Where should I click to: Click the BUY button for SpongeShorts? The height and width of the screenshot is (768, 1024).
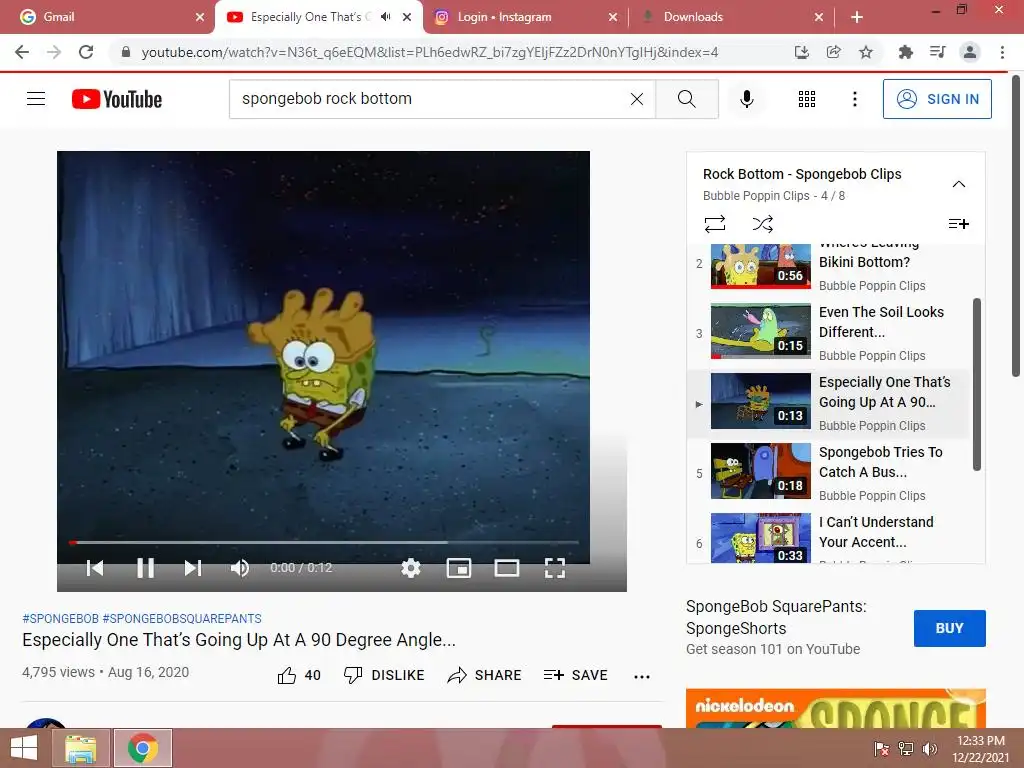(x=950, y=628)
